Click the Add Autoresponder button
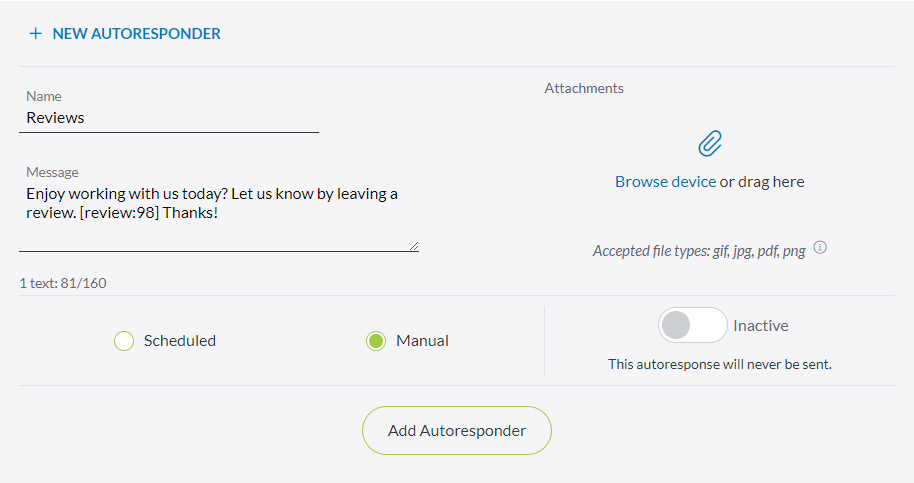 coord(457,431)
